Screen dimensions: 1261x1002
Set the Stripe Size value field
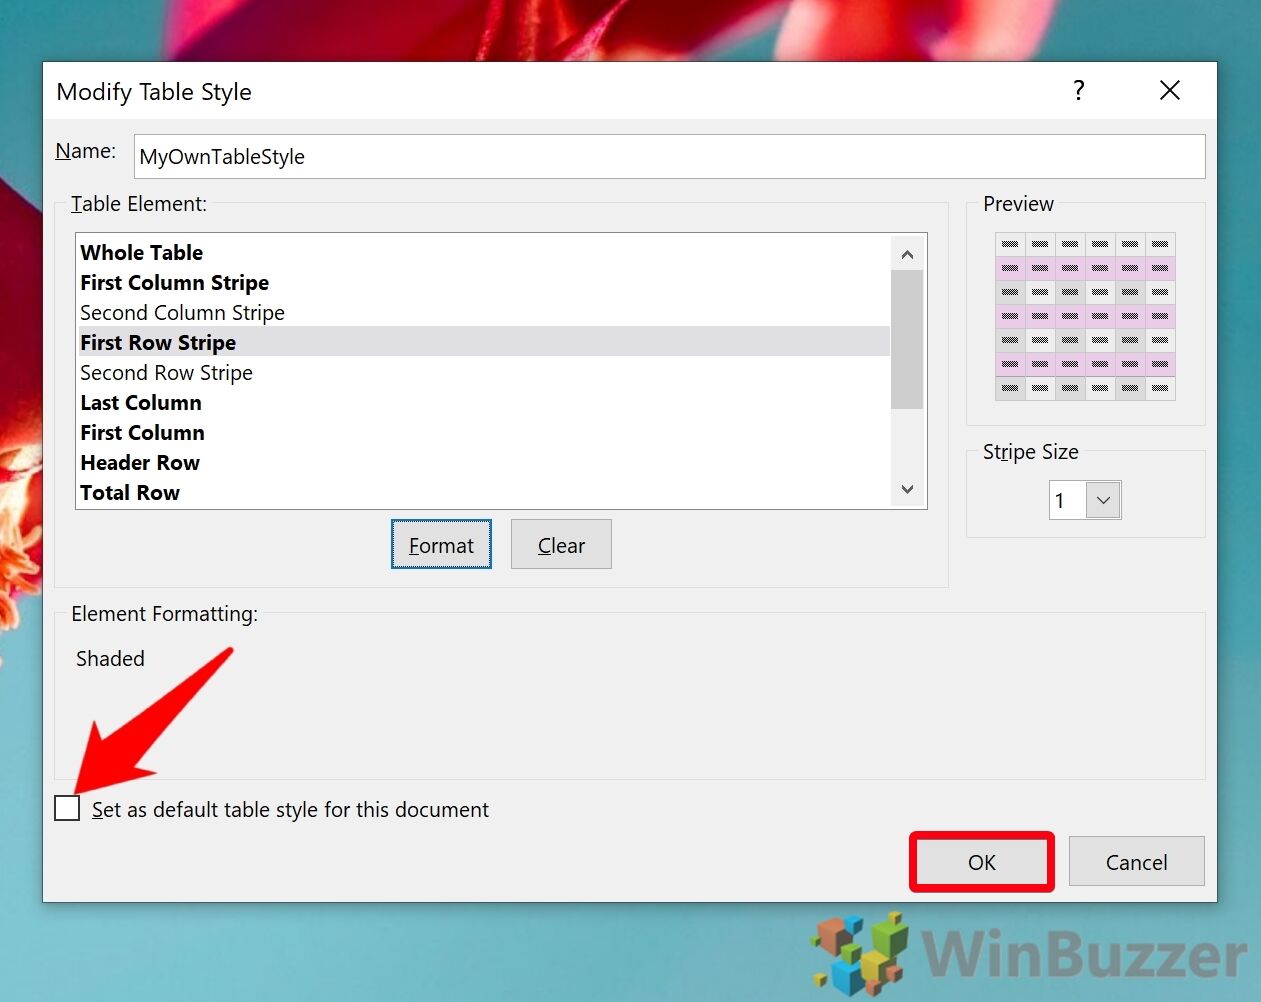tap(1068, 500)
